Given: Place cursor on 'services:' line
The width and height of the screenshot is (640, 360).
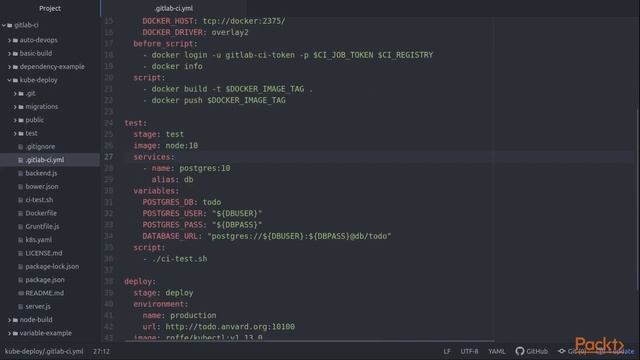Looking at the screenshot, I should (x=154, y=157).
